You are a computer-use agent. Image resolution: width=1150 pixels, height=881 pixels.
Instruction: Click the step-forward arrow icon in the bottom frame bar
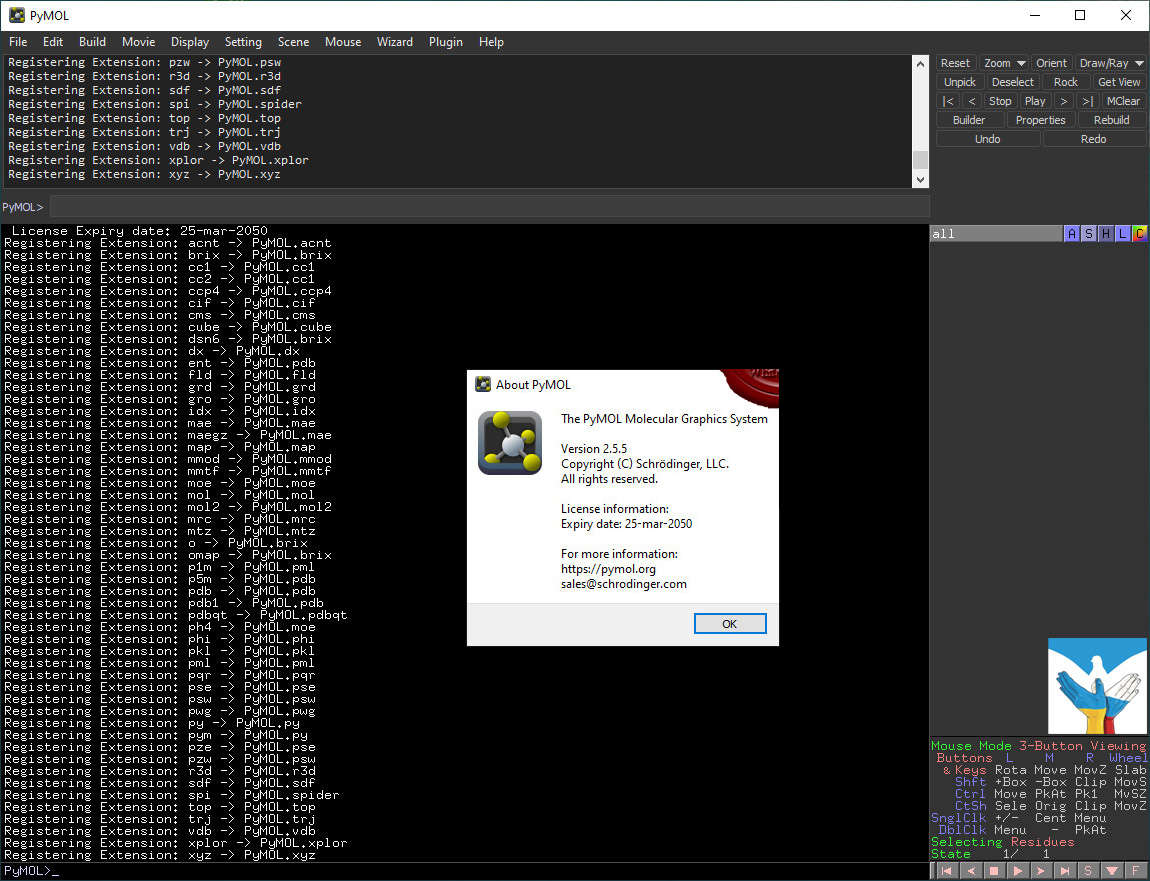1041,871
